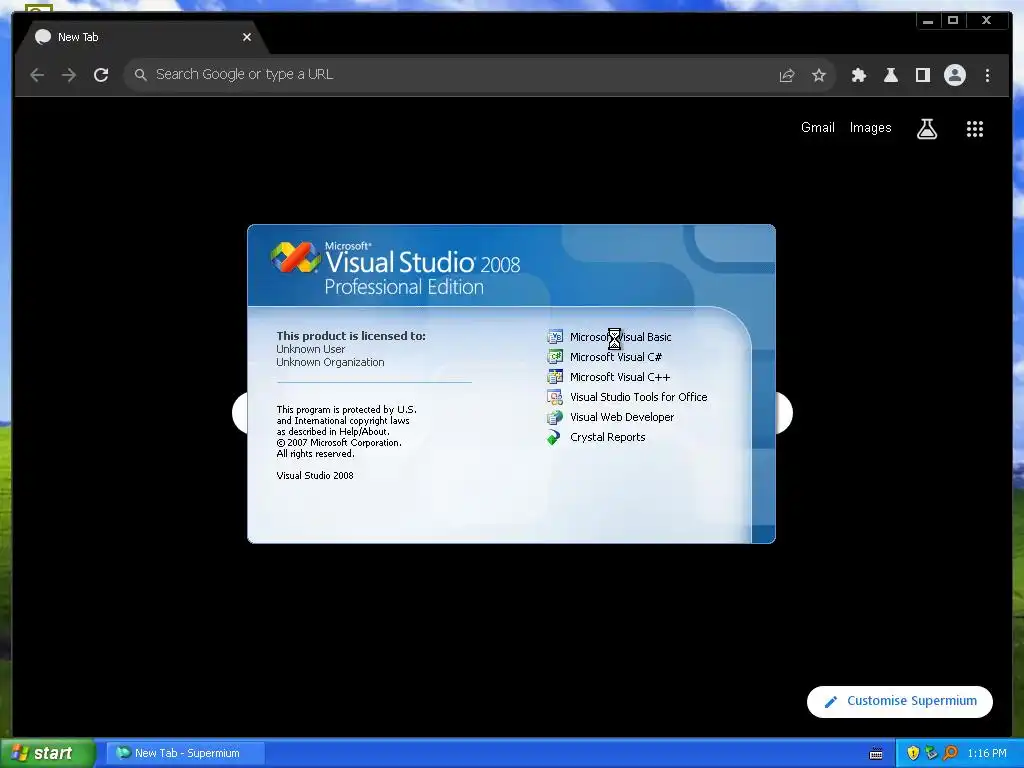
Task: Click the 1:16 PM clock
Action: (987, 753)
